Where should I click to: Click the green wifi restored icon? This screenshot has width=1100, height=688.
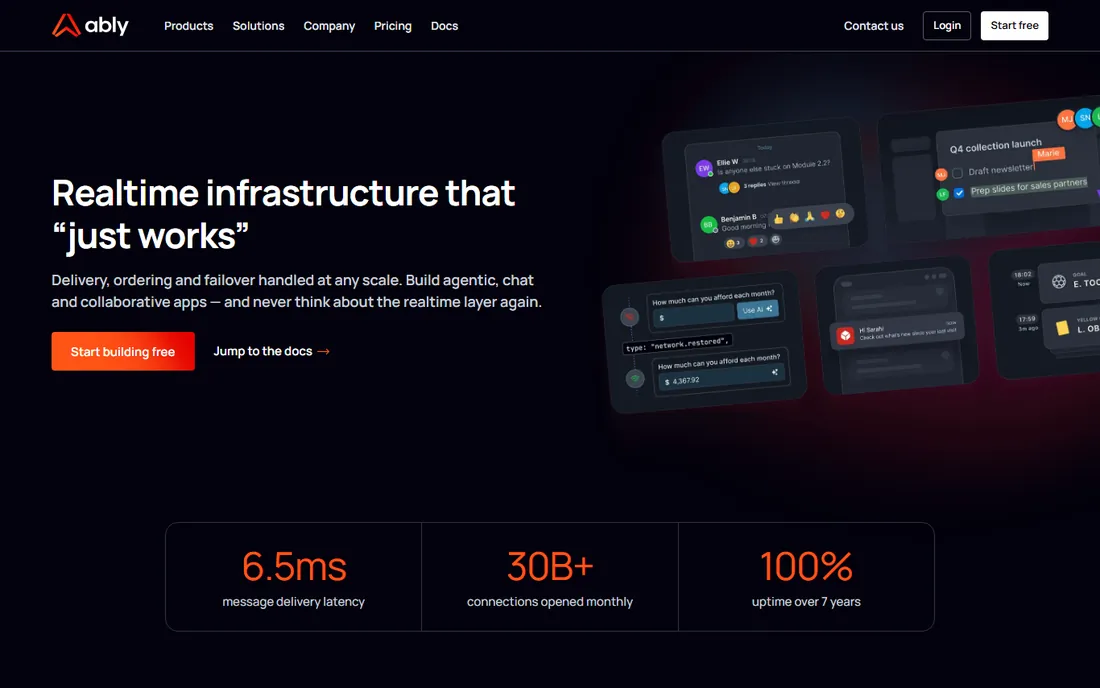tap(635, 379)
